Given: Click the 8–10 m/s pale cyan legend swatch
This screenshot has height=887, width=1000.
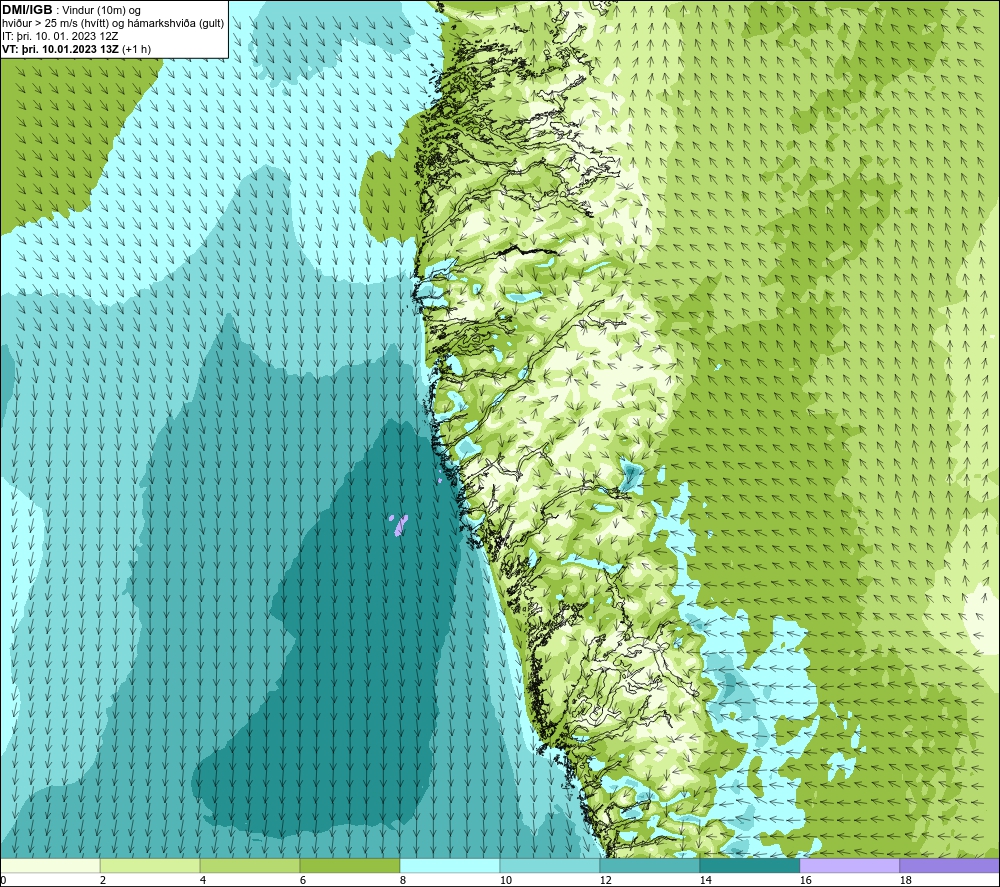Looking at the screenshot, I should tap(450, 865).
